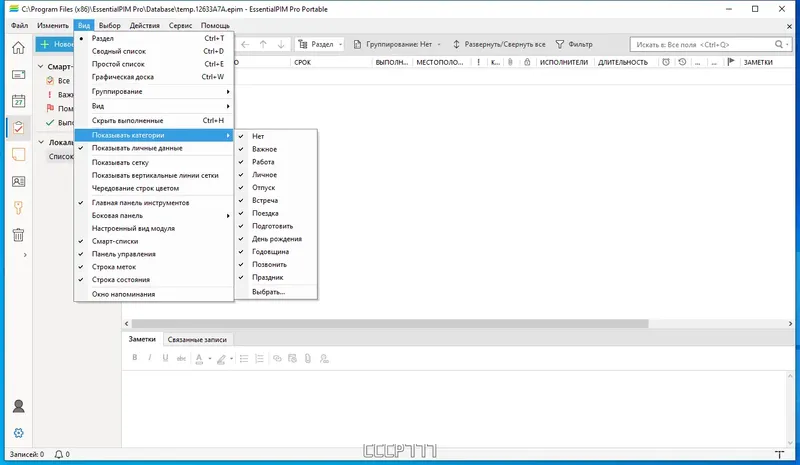
Task: Click the reminder bell in status bar
Action: 59,454
